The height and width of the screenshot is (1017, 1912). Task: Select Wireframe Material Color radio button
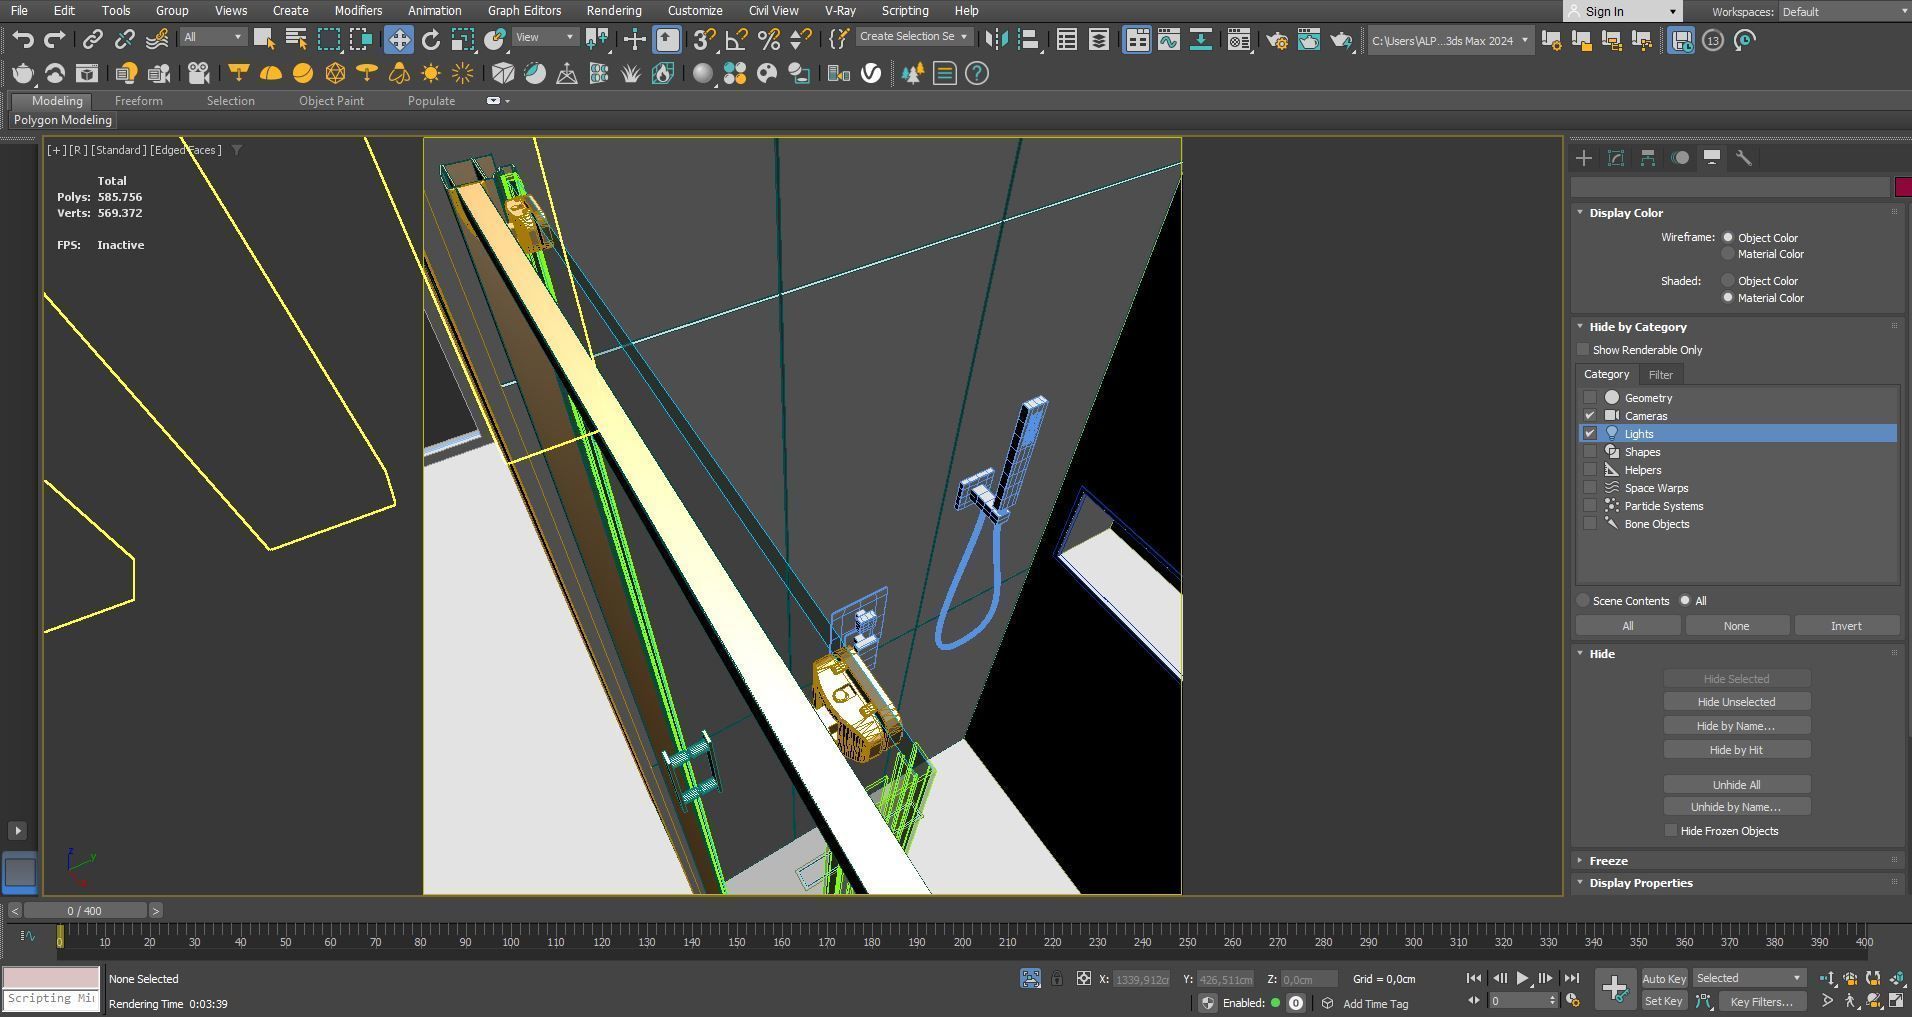click(1728, 254)
